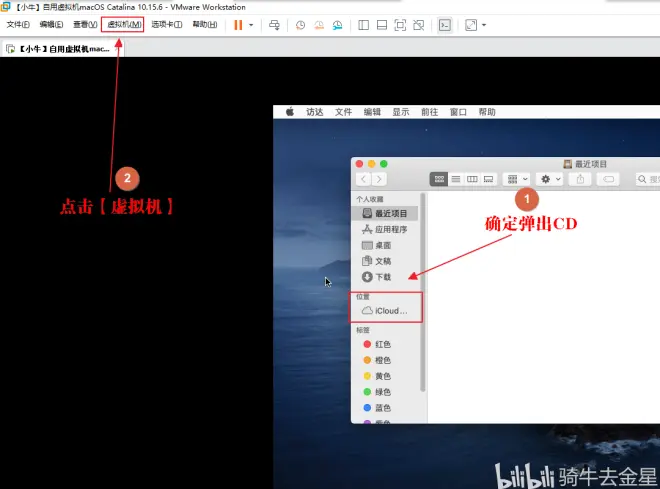
Task: Switch Finder to gallery view
Action: pos(489,179)
